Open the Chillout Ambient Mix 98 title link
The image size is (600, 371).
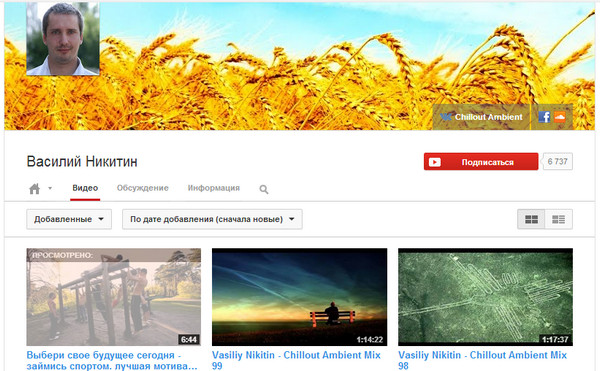pos(483,360)
